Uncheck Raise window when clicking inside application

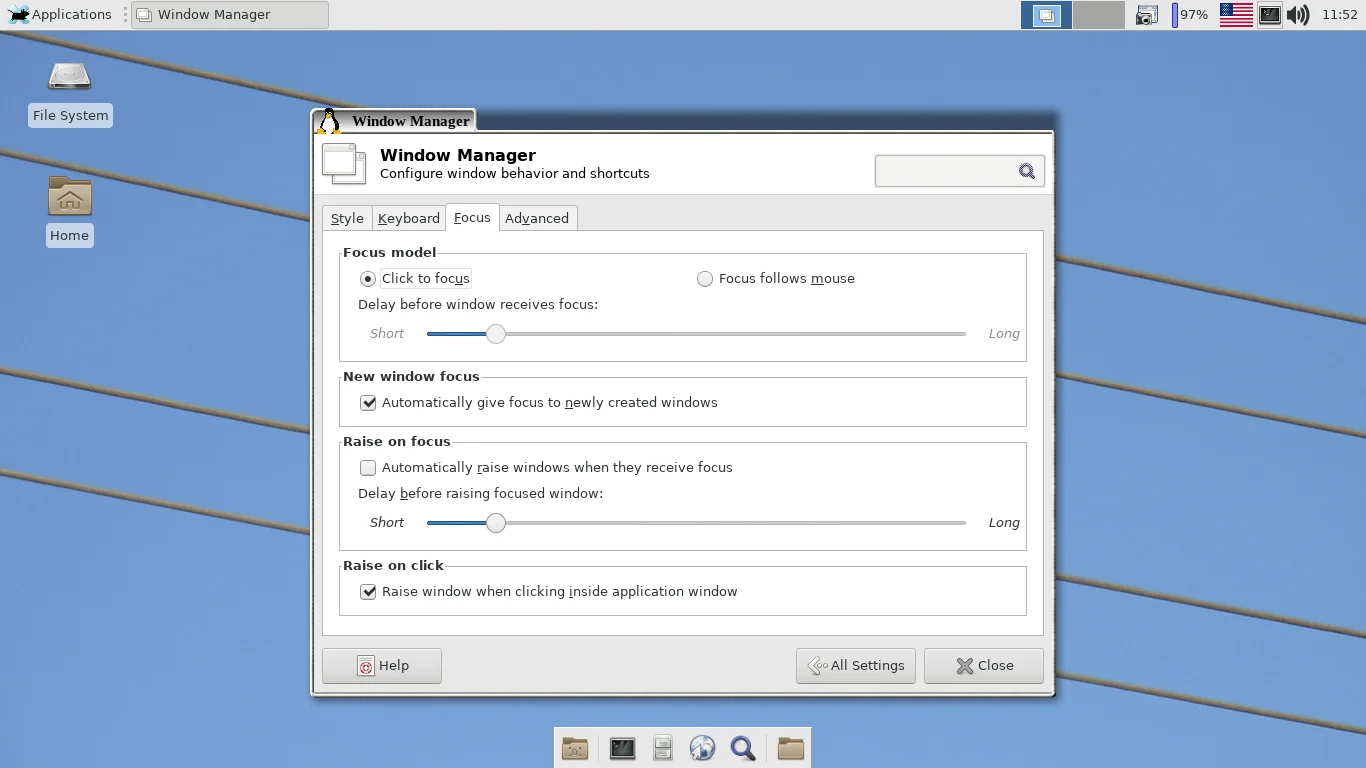pos(368,592)
